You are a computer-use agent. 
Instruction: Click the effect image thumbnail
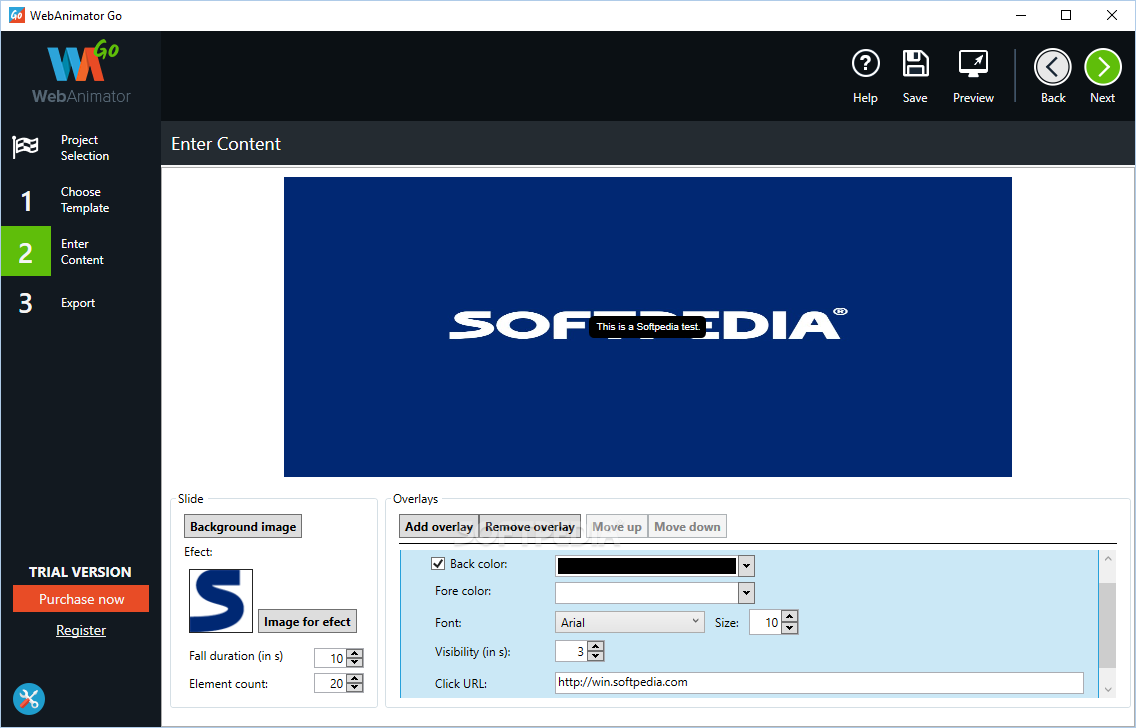pyautogui.click(x=221, y=601)
